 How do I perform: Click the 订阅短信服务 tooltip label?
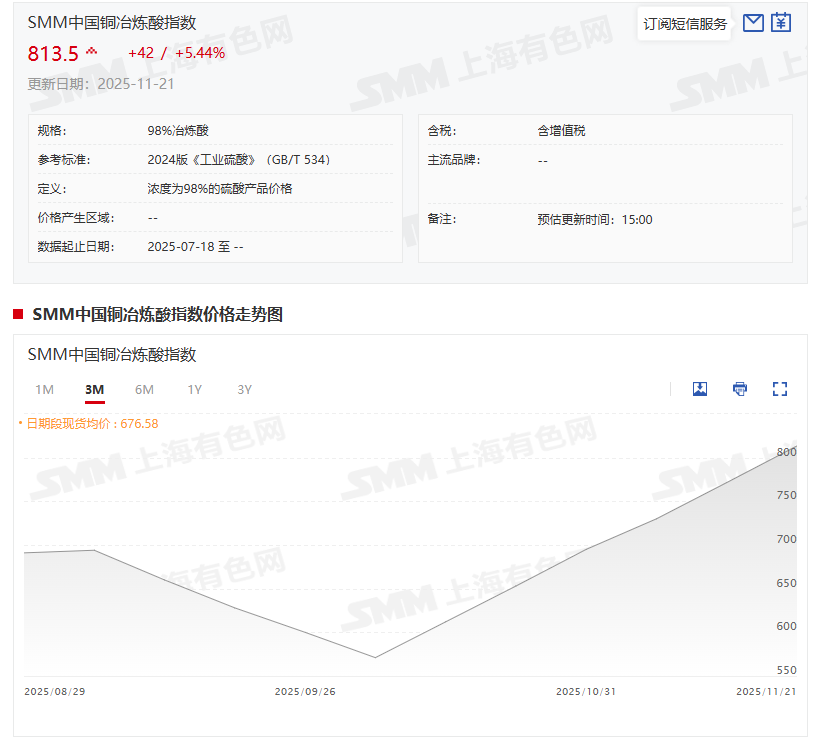(685, 24)
